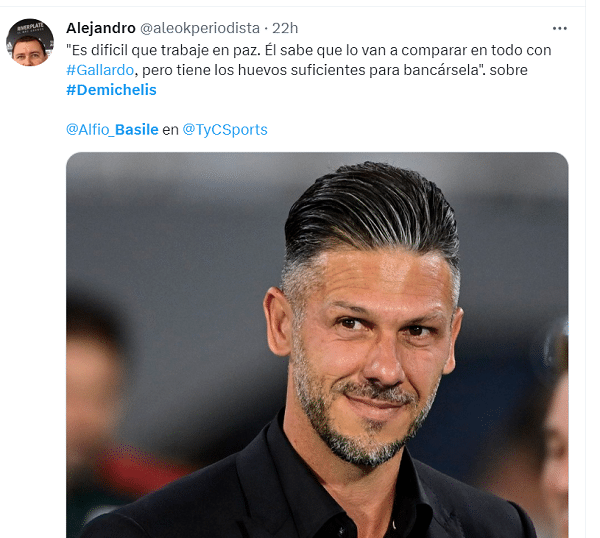The height and width of the screenshot is (538, 600).
Task: Open the #Gallardo hashtag
Action: pyautogui.click(x=100, y=70)
